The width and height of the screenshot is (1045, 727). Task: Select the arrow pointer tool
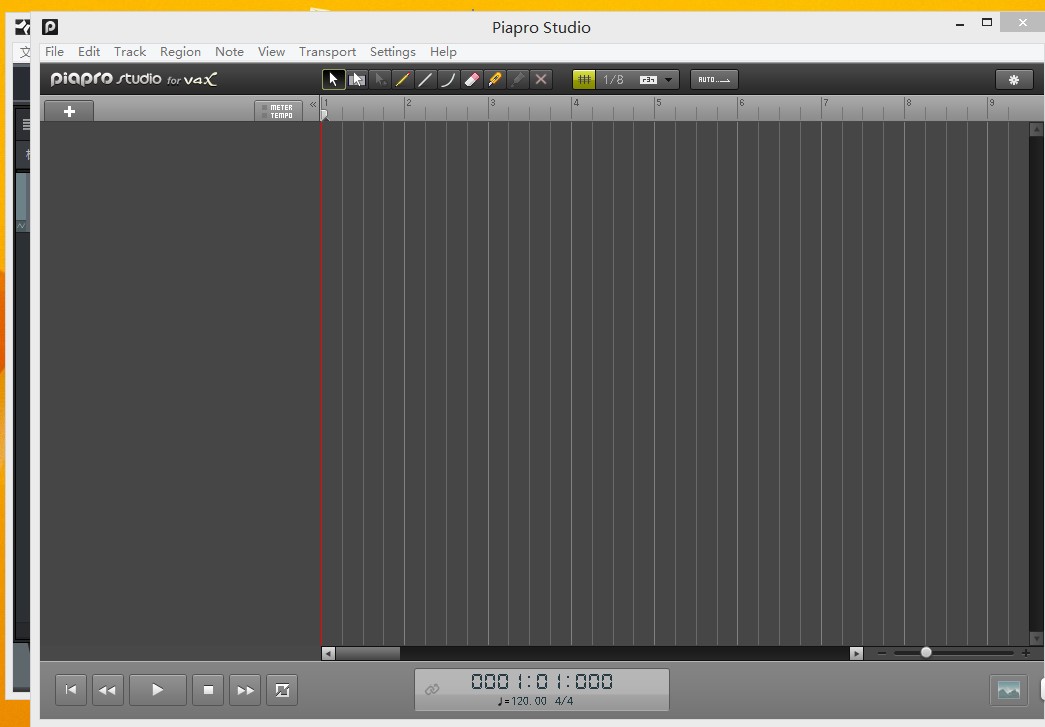[333, 80]
